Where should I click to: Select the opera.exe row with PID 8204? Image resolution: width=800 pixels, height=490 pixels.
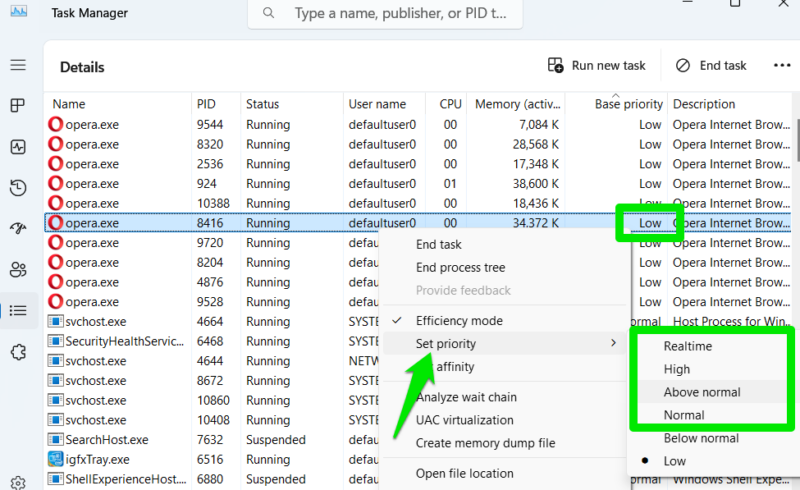point(212,262)
